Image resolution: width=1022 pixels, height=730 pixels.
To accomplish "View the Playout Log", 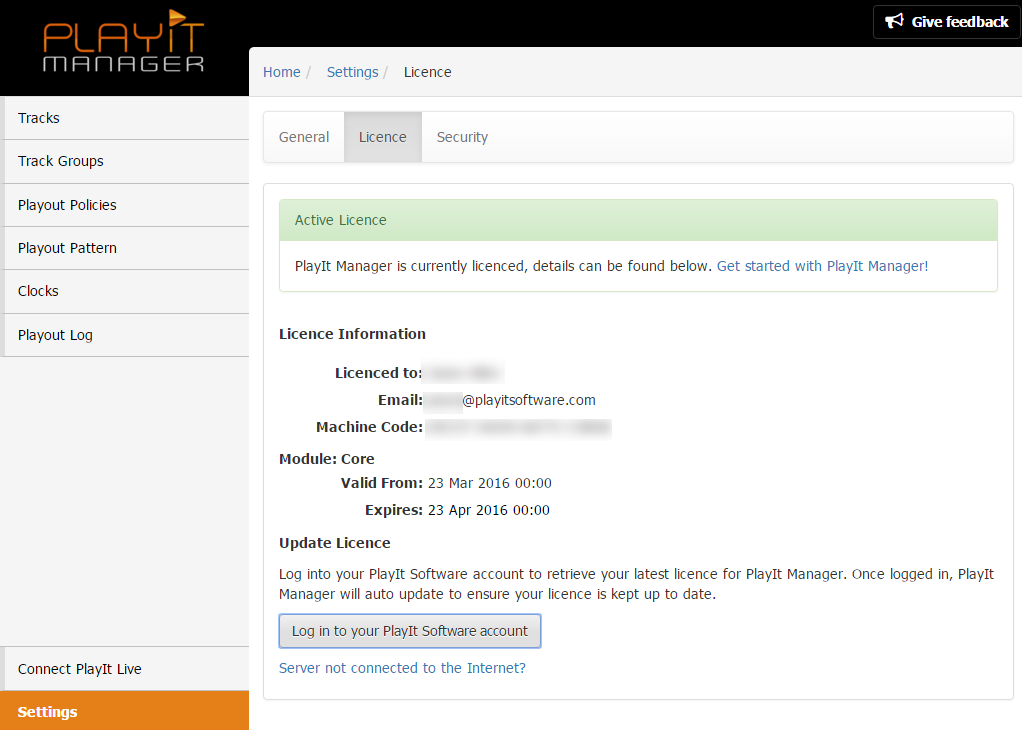I will coord(55,335).
